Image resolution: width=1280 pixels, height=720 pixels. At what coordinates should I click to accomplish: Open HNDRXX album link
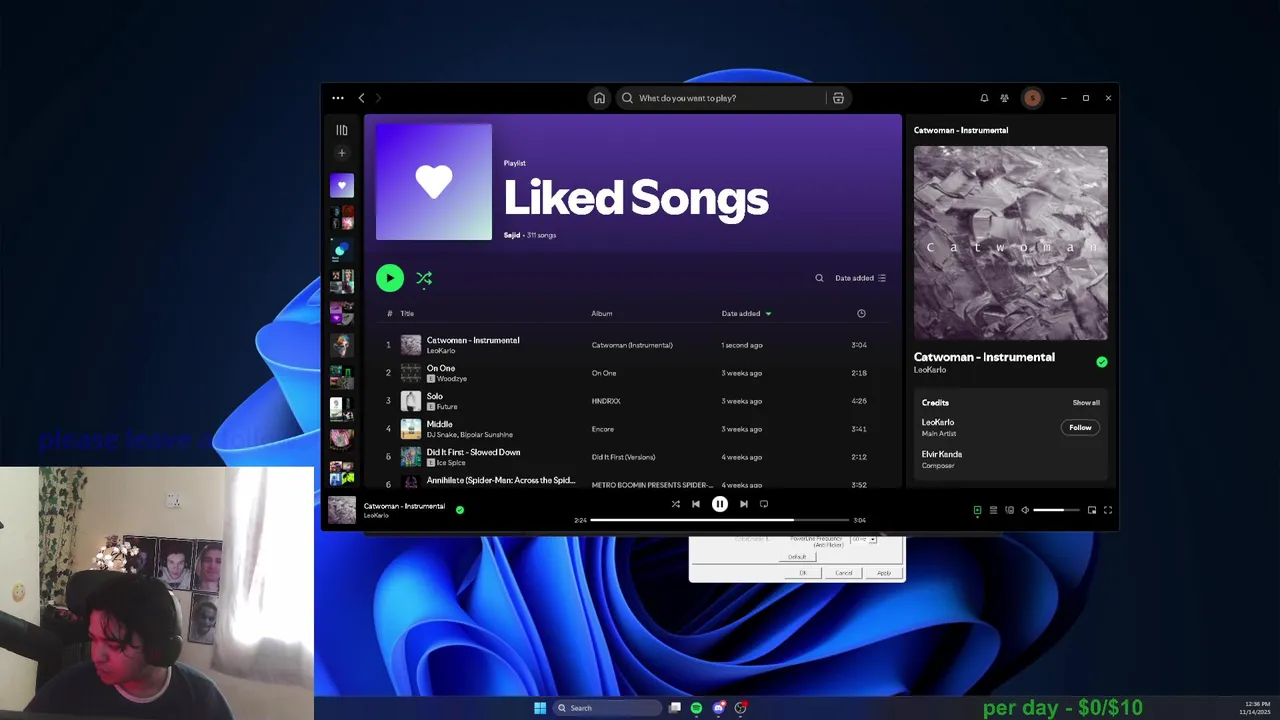pos(606,401)
